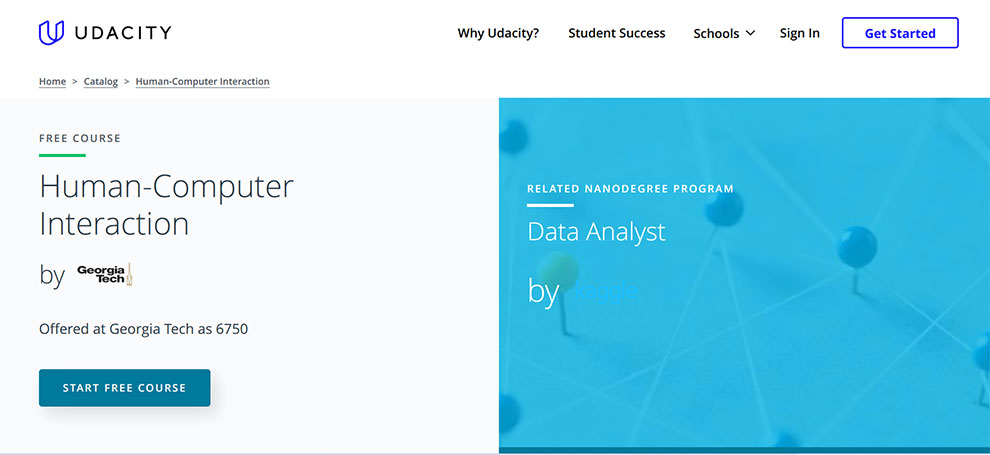Click the Related Nanodegree Program label
This screenshot has width=990, height=455.
pyautogui.click(x=630, y=188)
